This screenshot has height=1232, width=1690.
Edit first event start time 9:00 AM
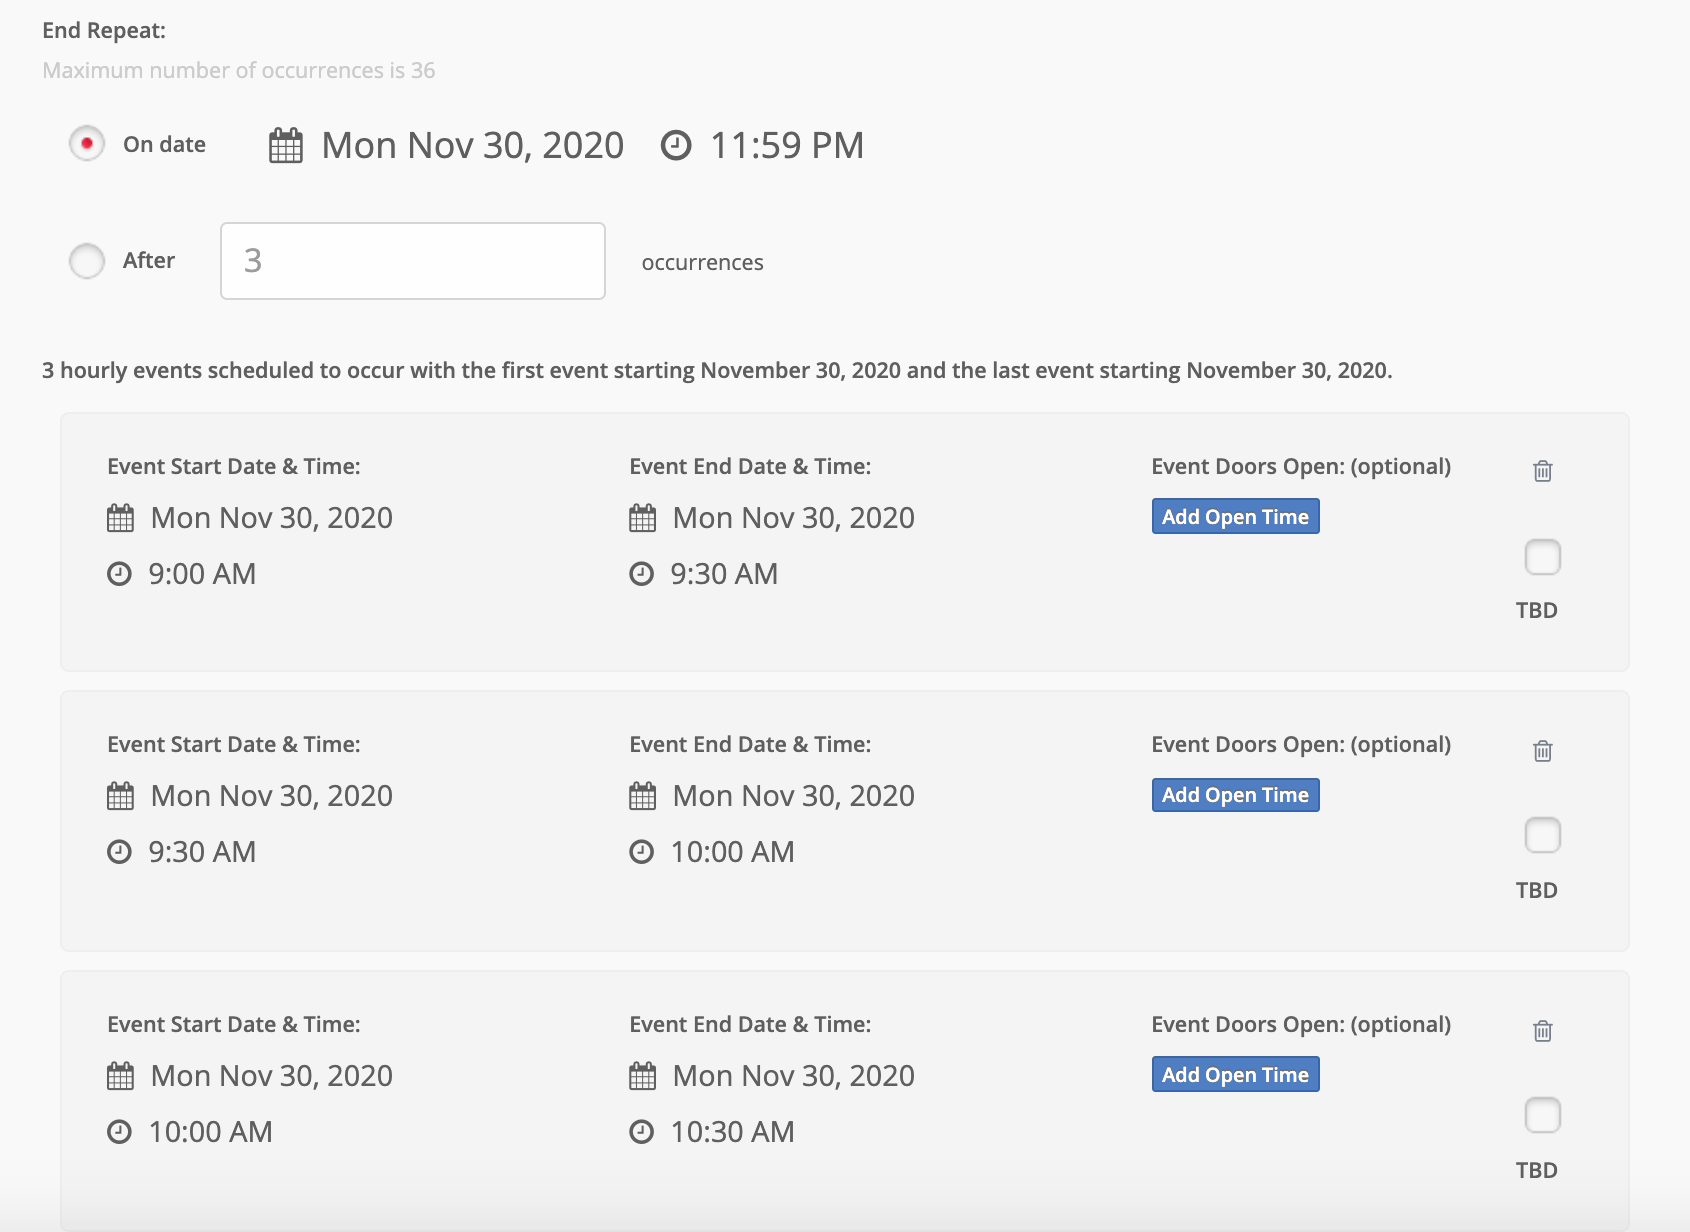tap(202, 574)
